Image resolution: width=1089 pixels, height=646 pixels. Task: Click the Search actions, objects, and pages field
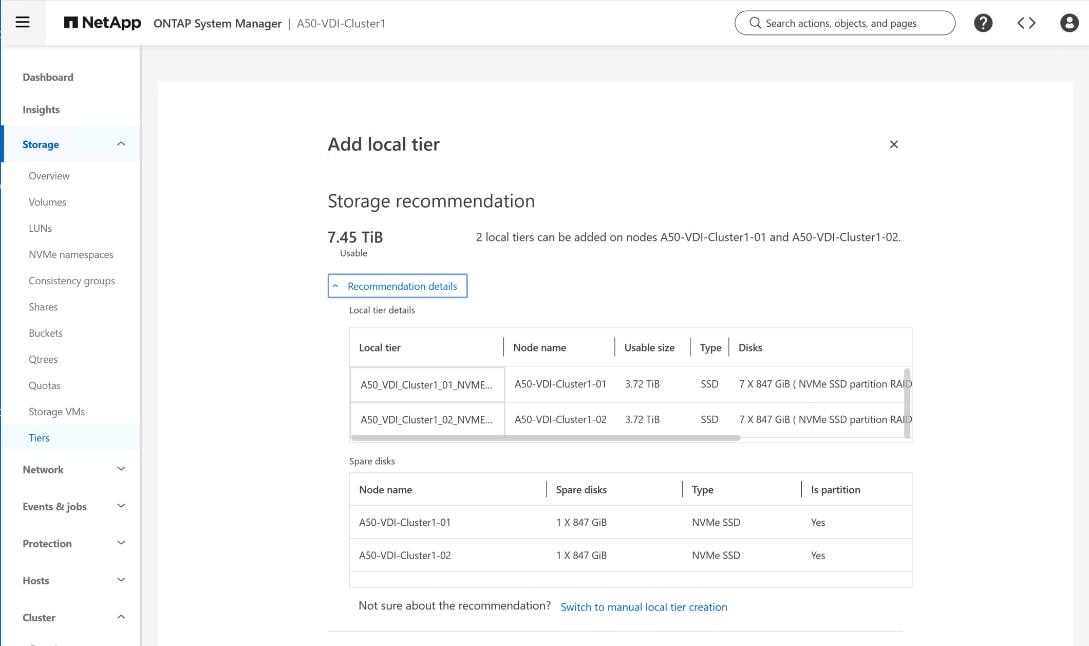pyautogui.click(x=845, y=23)
